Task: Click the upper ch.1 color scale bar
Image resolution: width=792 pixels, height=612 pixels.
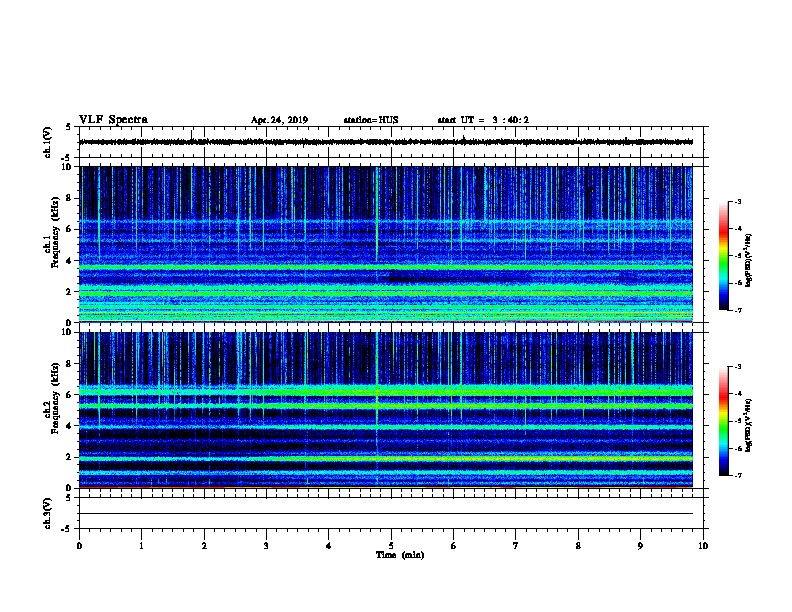Action: click(x=723, y=256)
